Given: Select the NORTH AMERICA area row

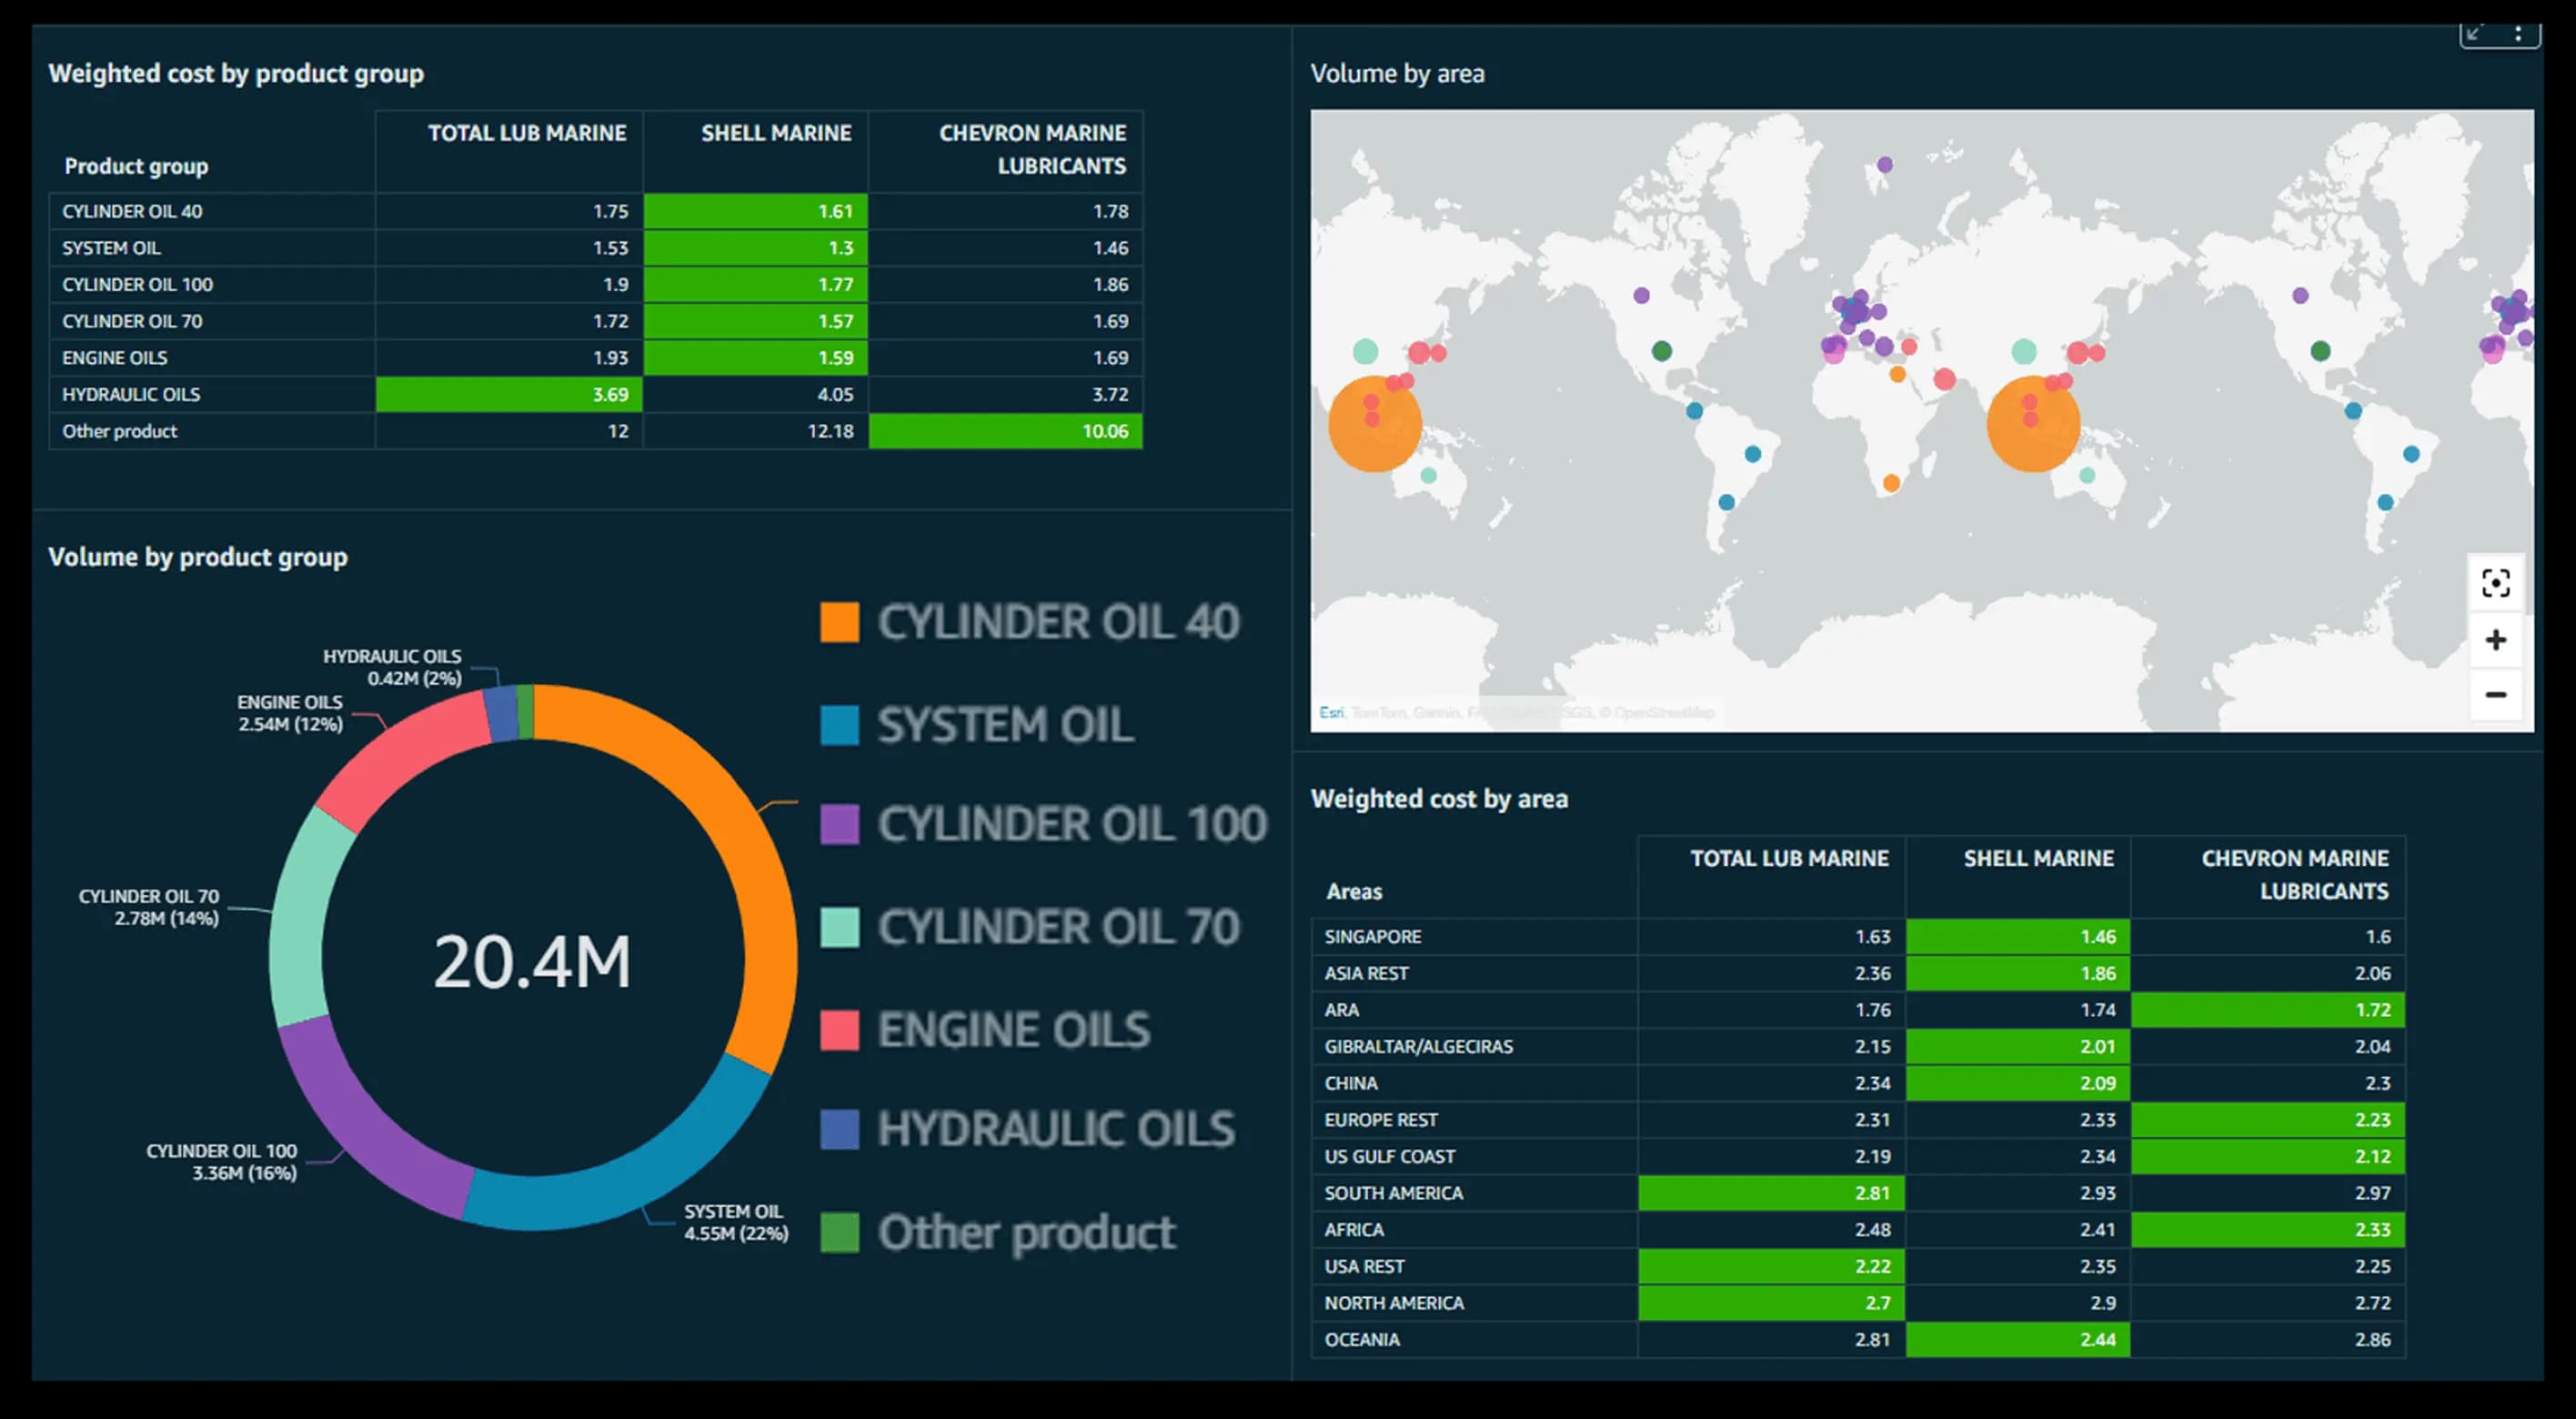Looking at the screenshot, I should click(1858, 1303).
